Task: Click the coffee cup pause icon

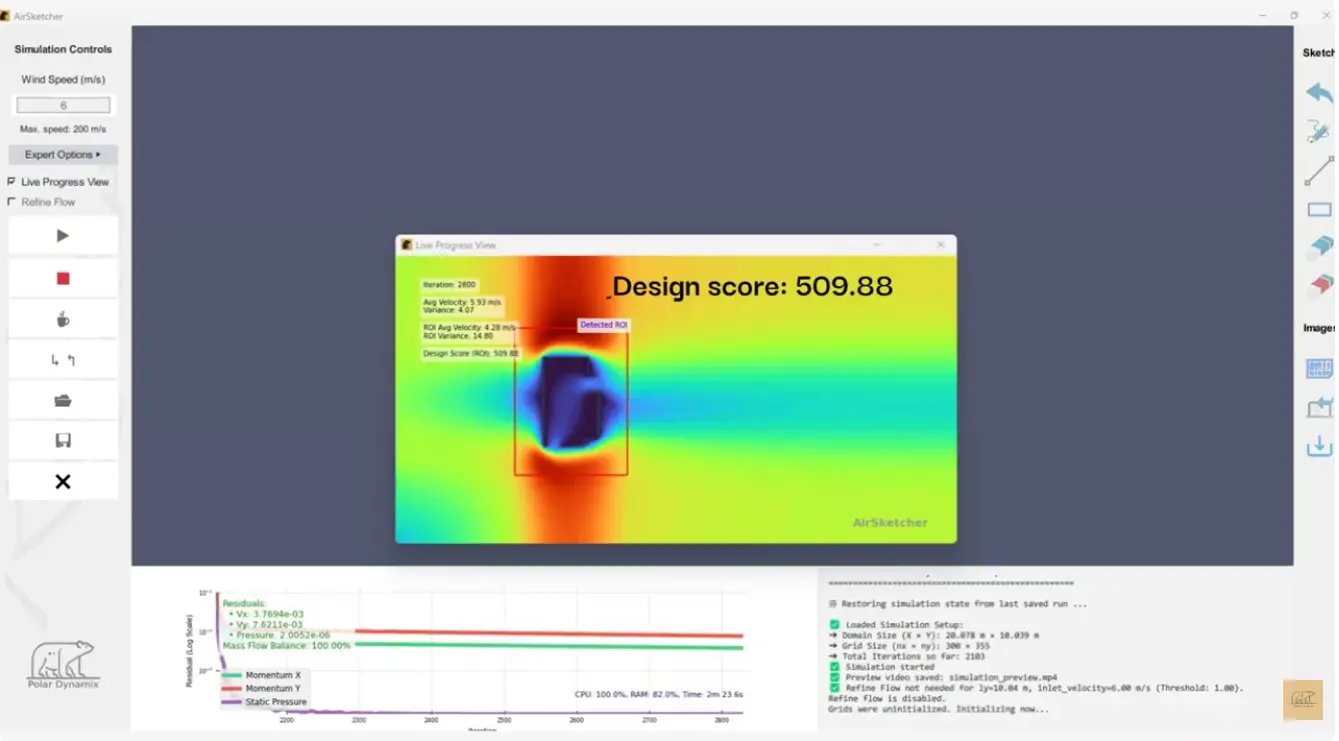Action: click(63, 317)
